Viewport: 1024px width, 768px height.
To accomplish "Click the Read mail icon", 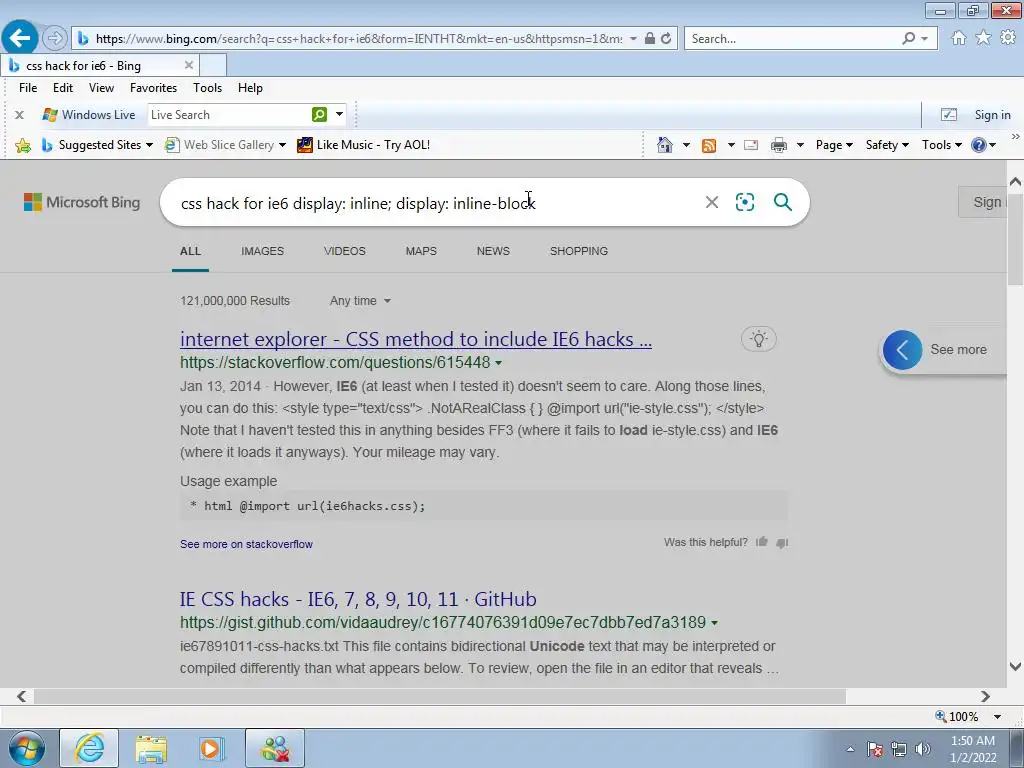I will point(751,145).
